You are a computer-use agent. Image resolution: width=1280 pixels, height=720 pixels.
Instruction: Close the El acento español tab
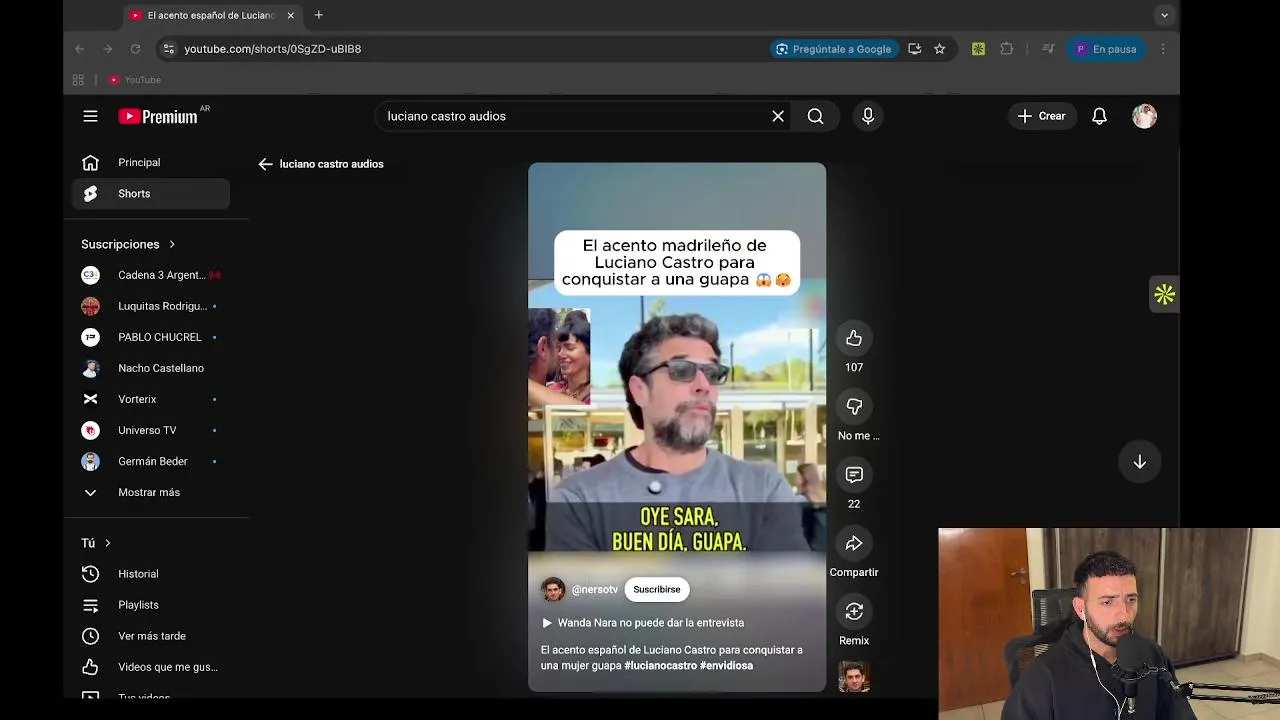(290, 16)
